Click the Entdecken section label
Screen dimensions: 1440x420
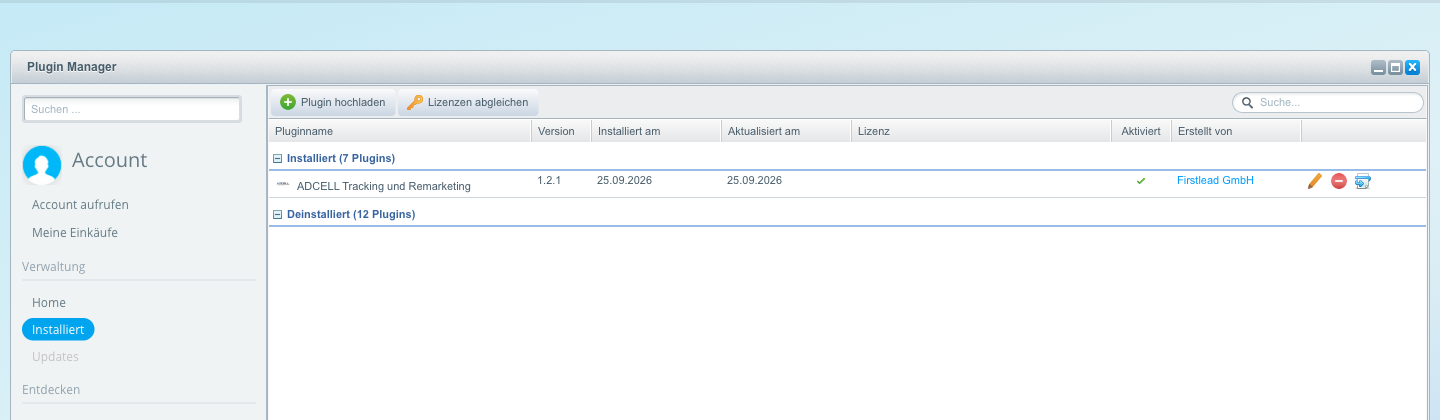[x=51, y=389]
